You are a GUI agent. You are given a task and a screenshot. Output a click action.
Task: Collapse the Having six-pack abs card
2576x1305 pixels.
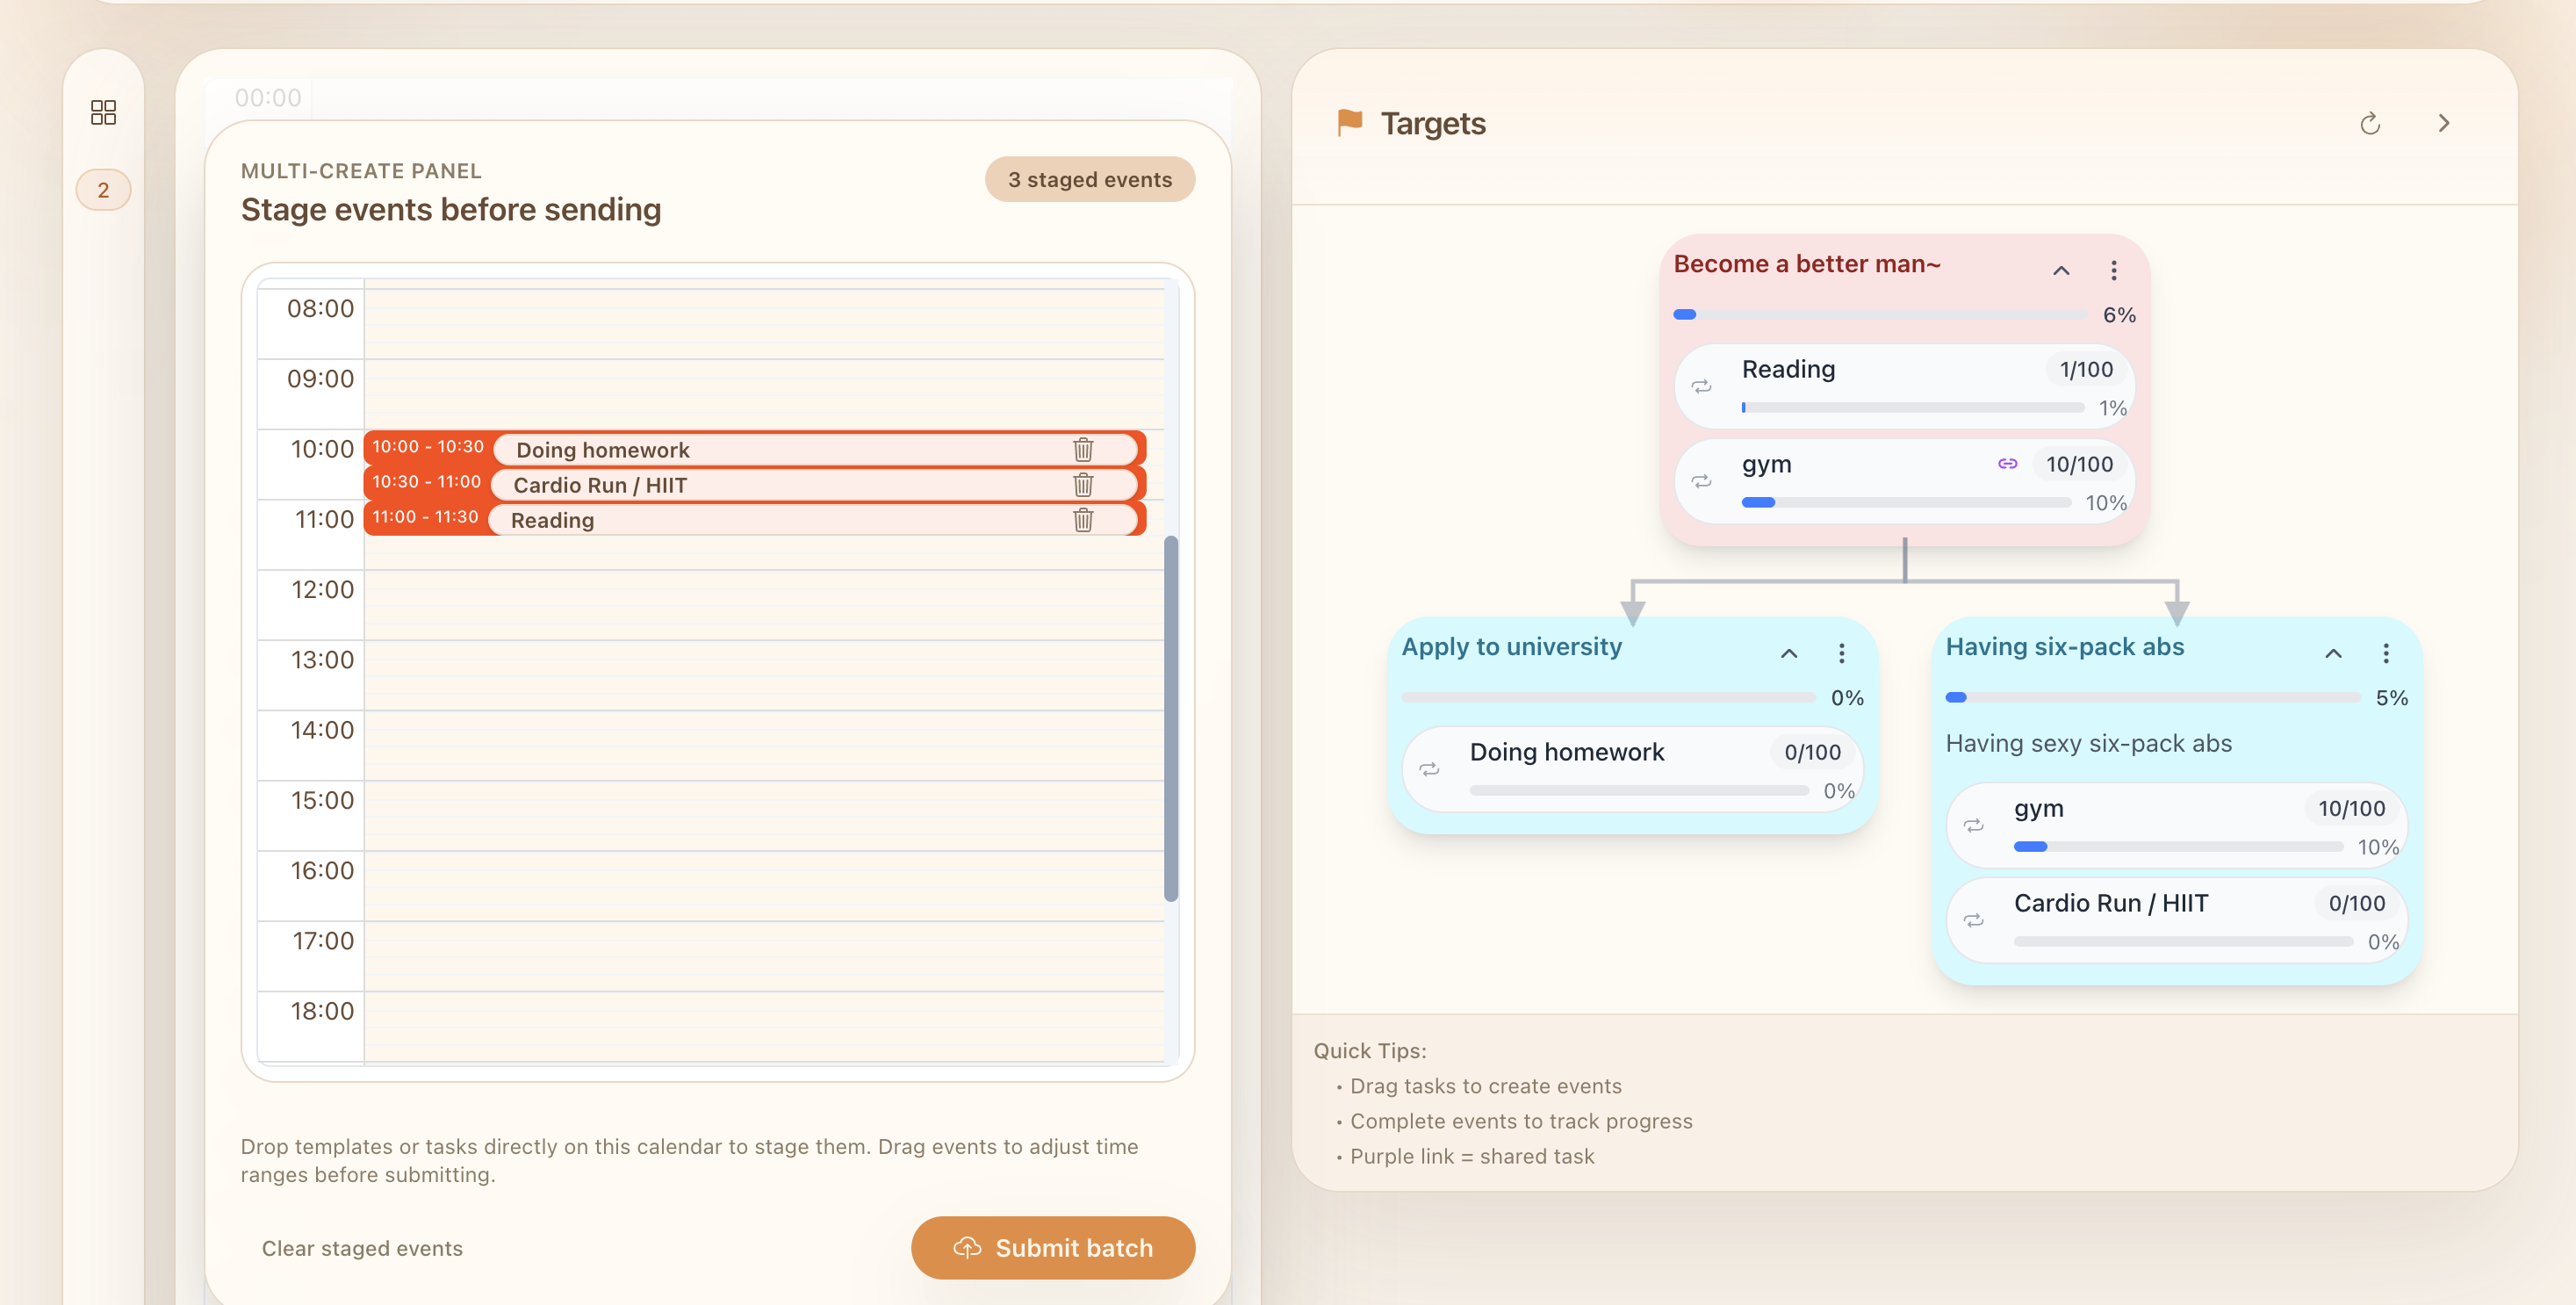(2333, 653)
